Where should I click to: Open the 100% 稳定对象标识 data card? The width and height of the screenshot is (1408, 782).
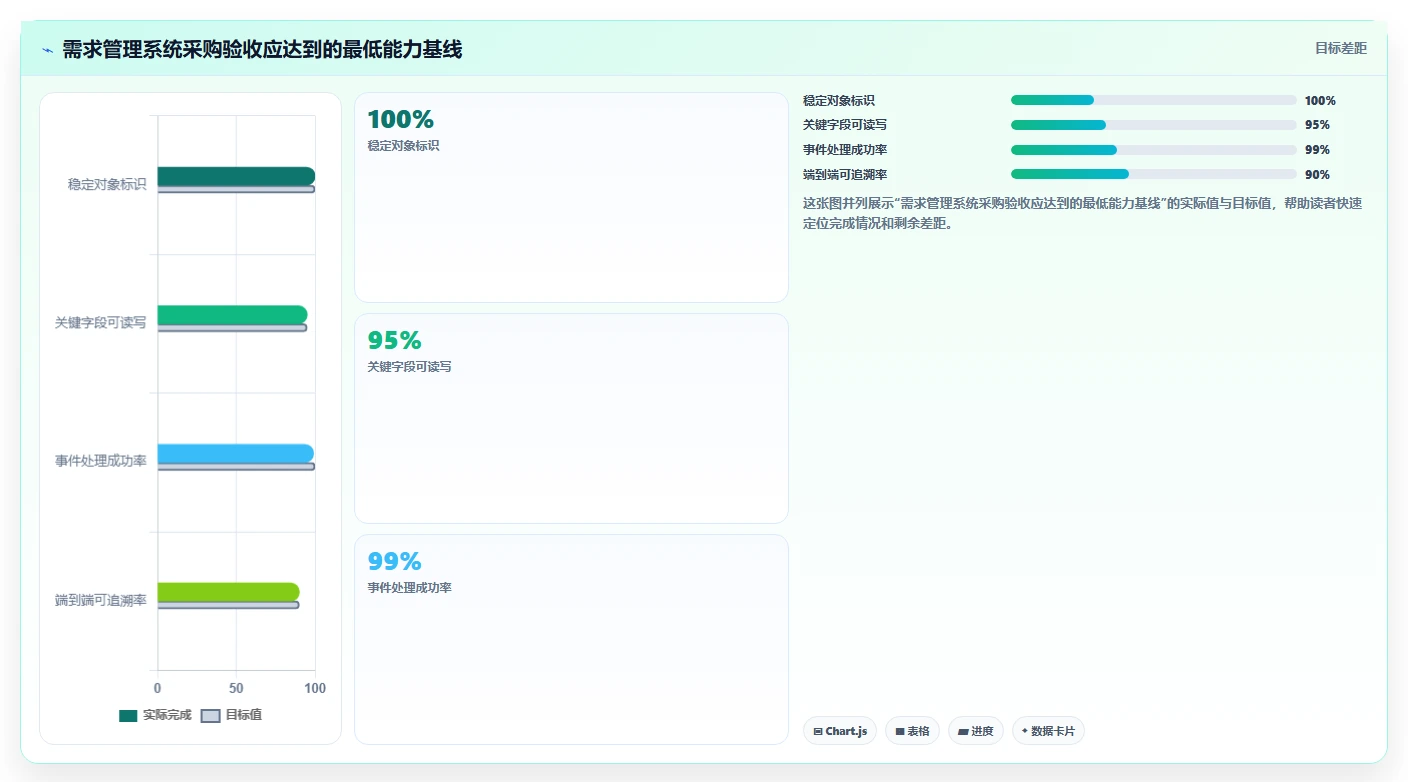571,197
